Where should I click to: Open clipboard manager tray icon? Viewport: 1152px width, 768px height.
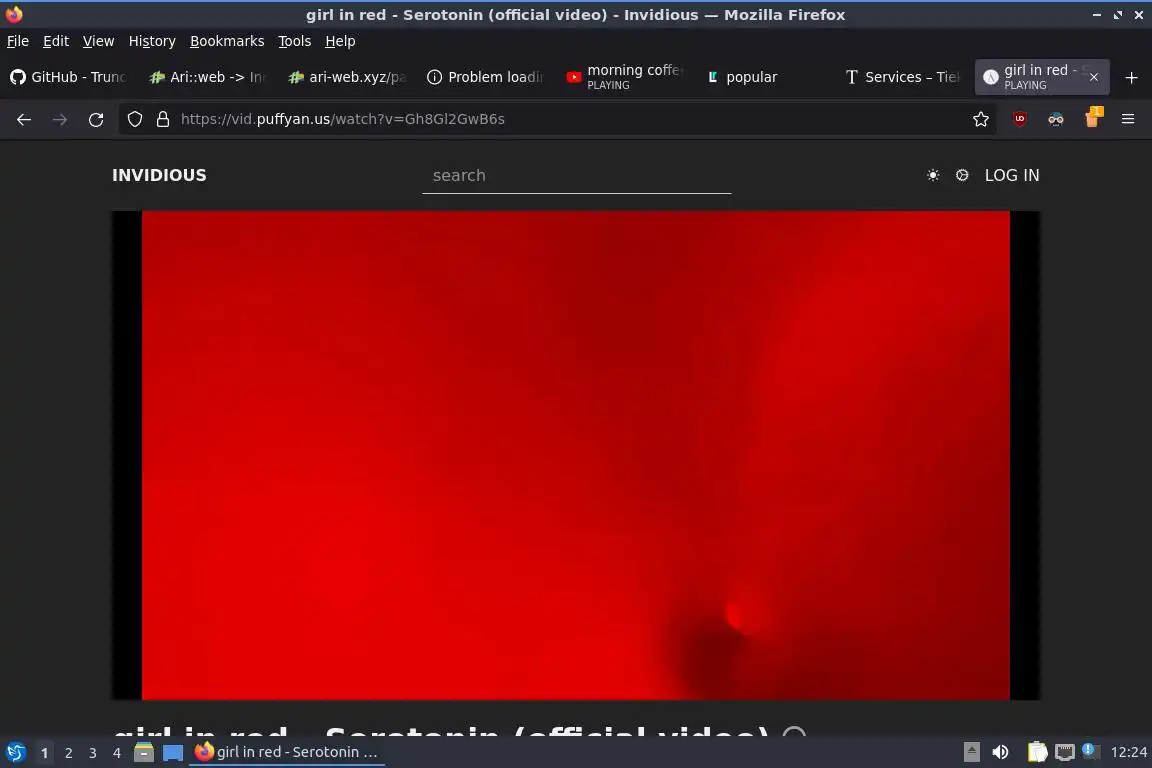pos(1037,752)
